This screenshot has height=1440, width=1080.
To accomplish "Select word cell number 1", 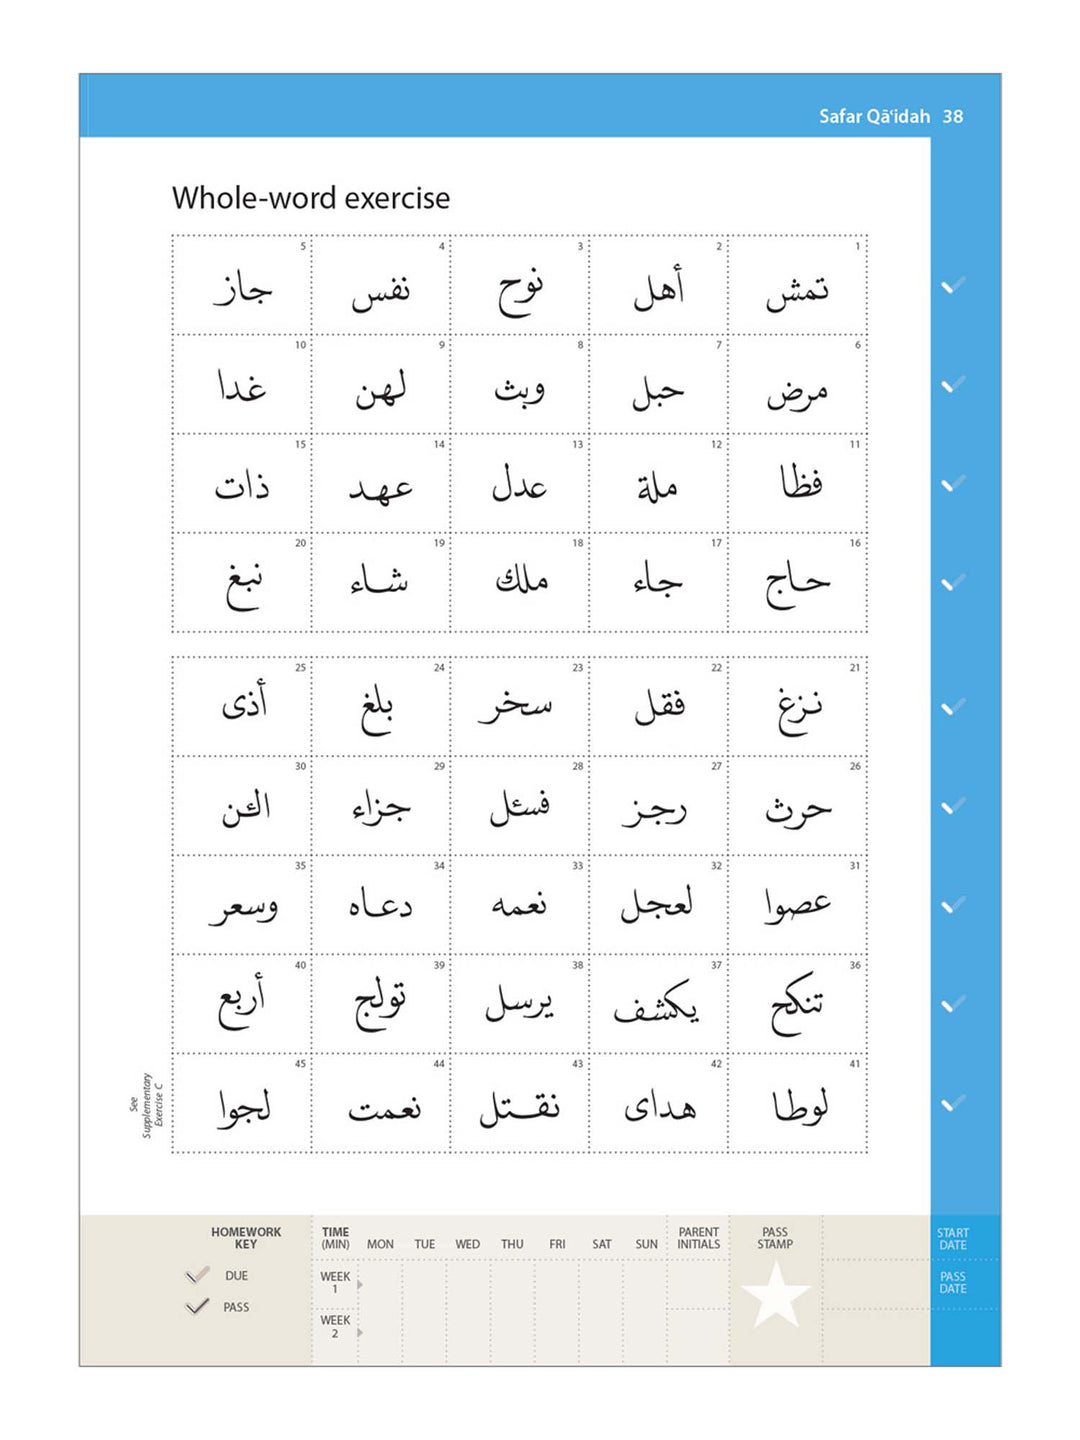I will pyautogui.click(x=797, y=286).
